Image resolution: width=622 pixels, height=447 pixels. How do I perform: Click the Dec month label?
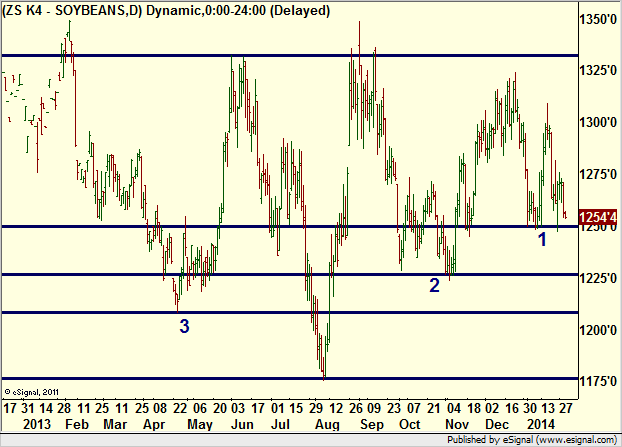tap(497, 424)
